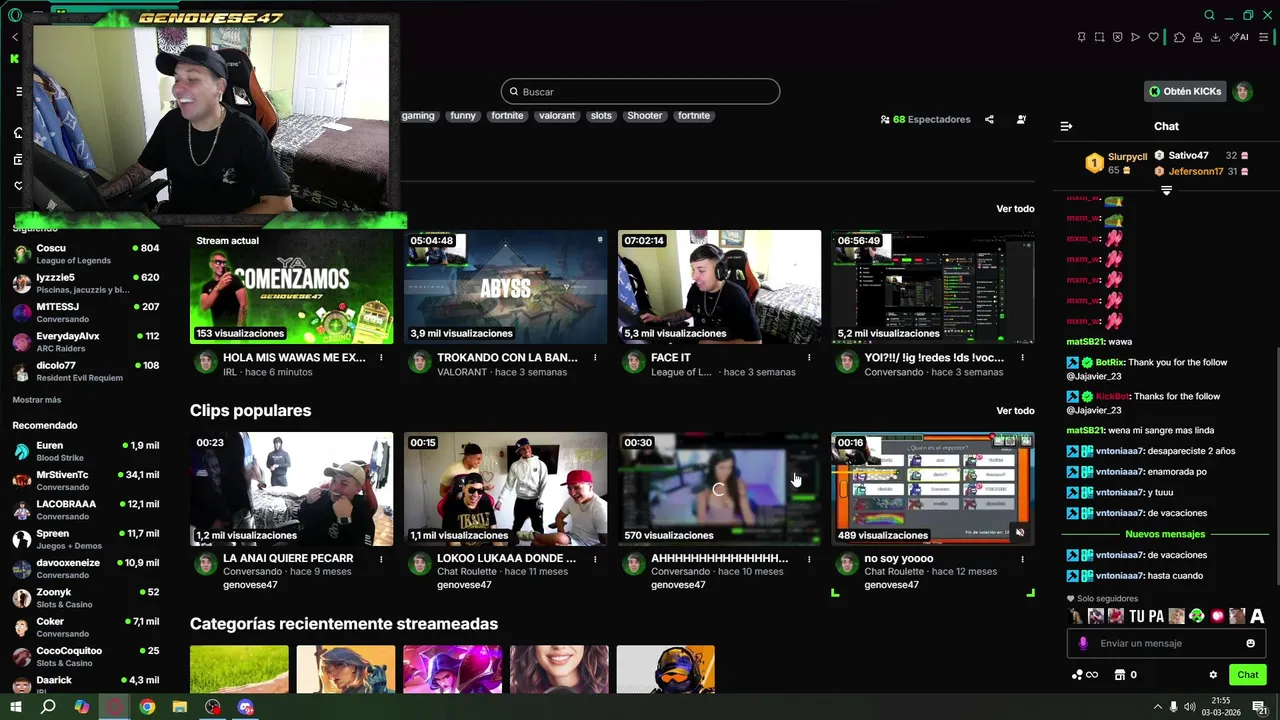
Task: Open options menu for FACE IT video
Action: (809, 358)
